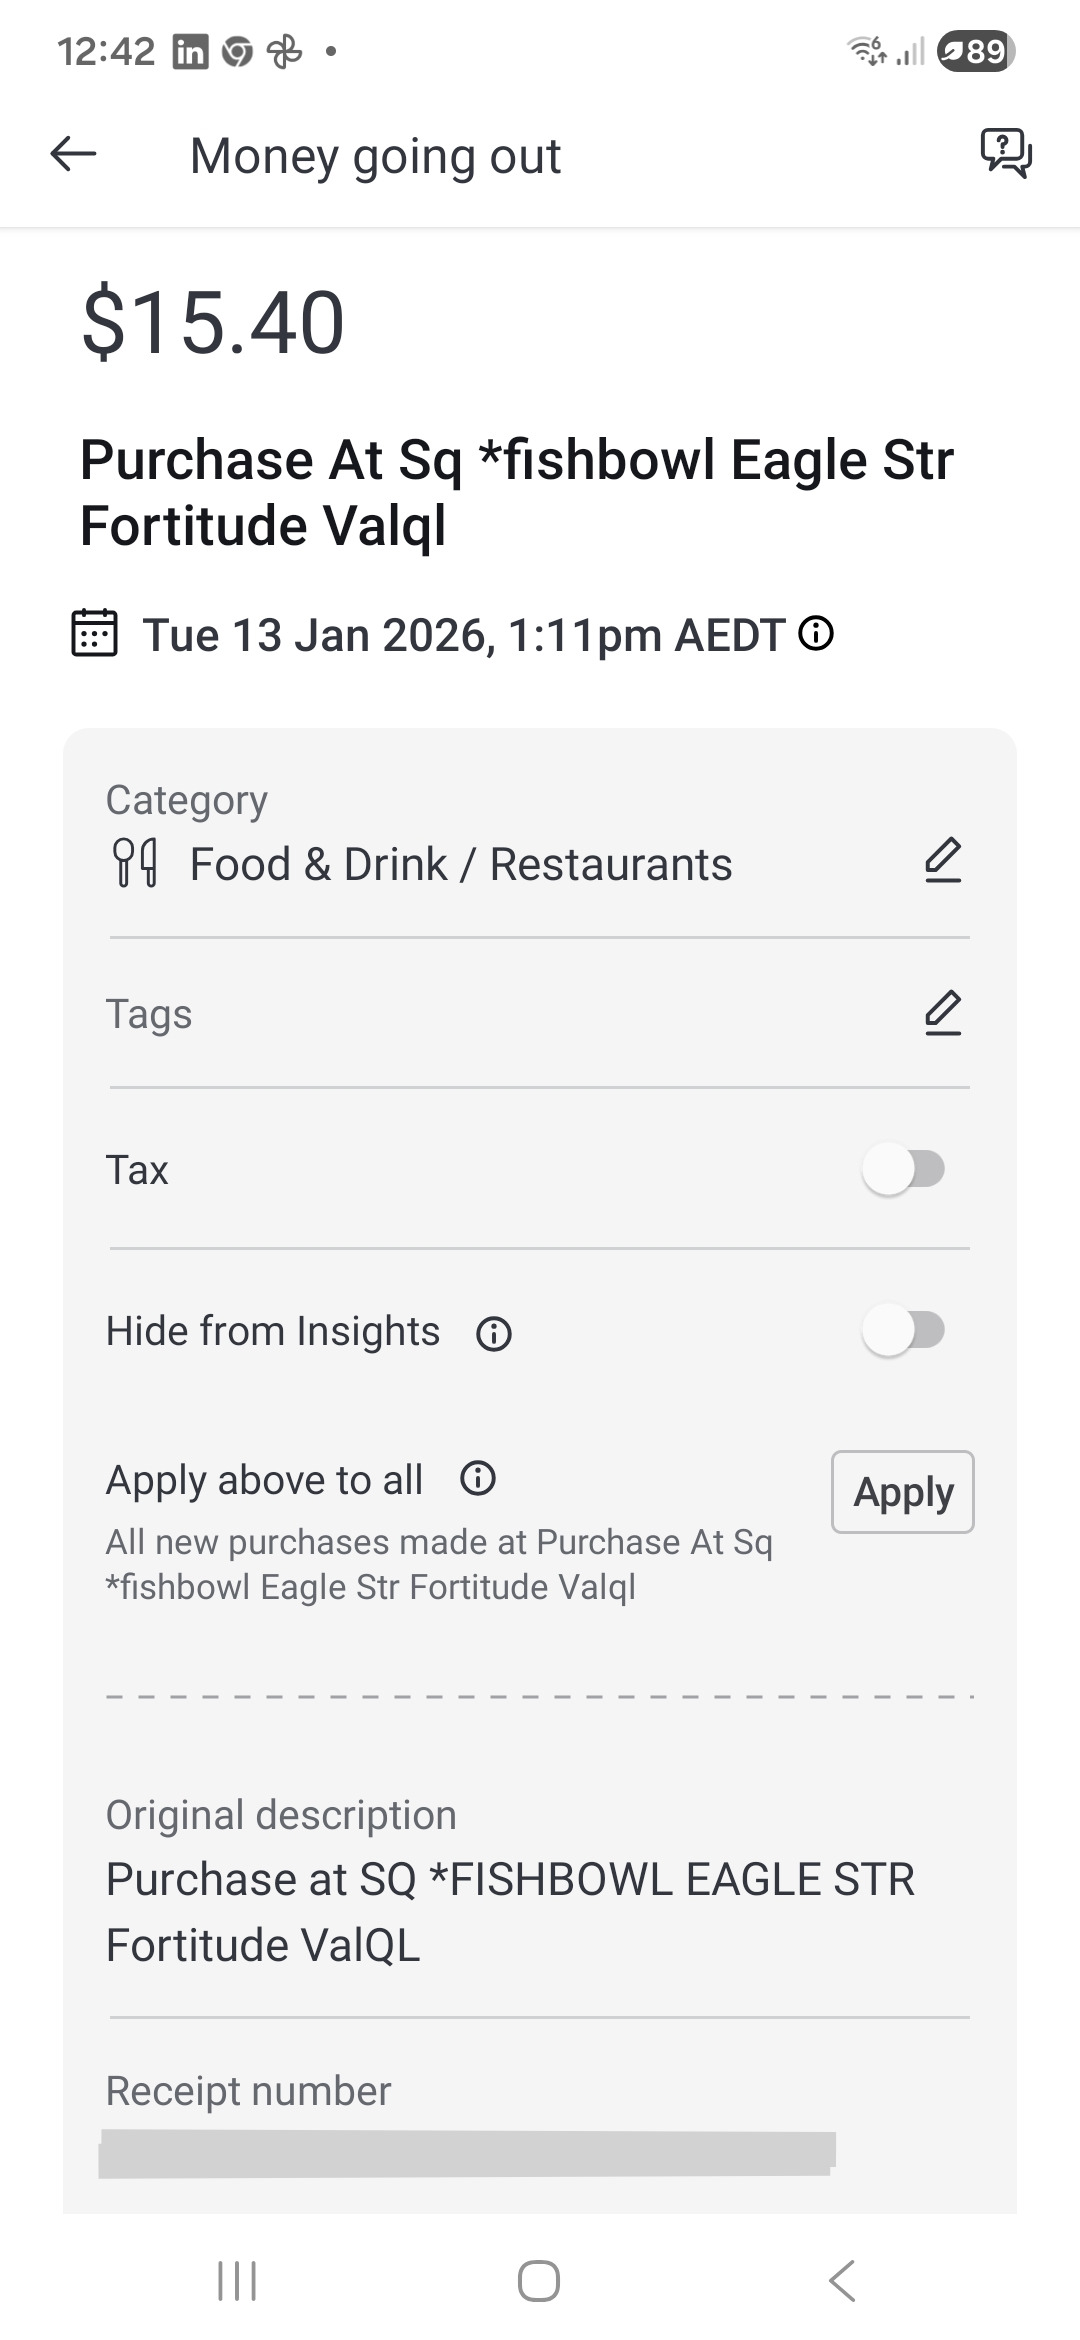Tap the redacted receipt number field
The image size is (1080, 2340).
point(467,2153)
